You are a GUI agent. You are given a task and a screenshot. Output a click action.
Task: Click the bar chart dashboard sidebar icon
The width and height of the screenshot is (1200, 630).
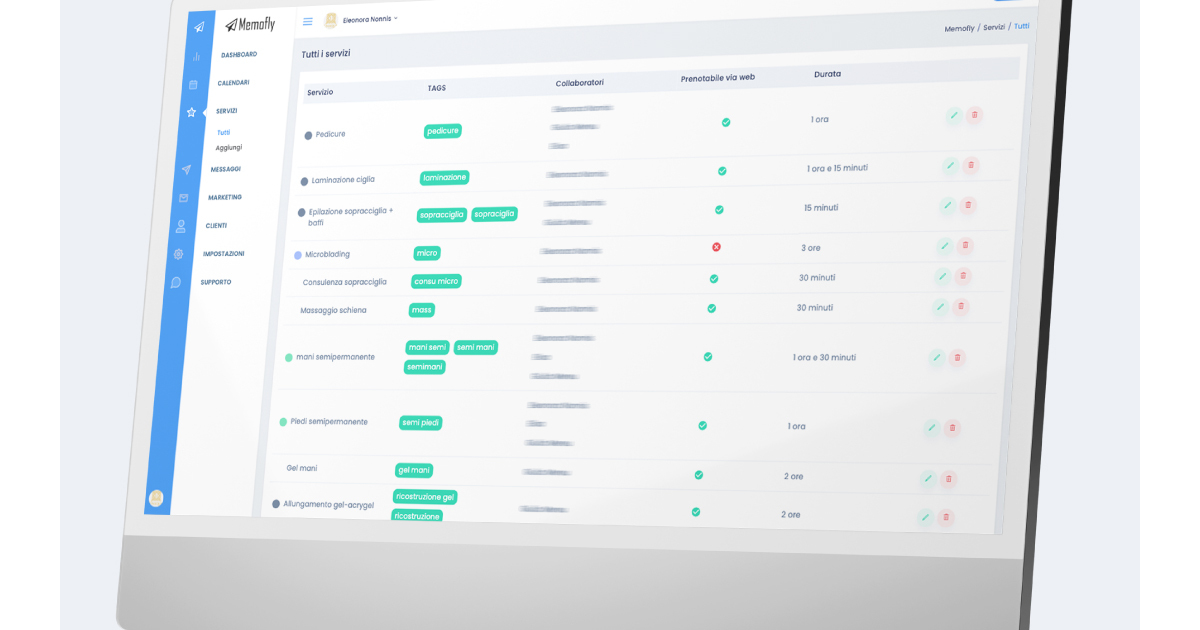click(196, 56)
